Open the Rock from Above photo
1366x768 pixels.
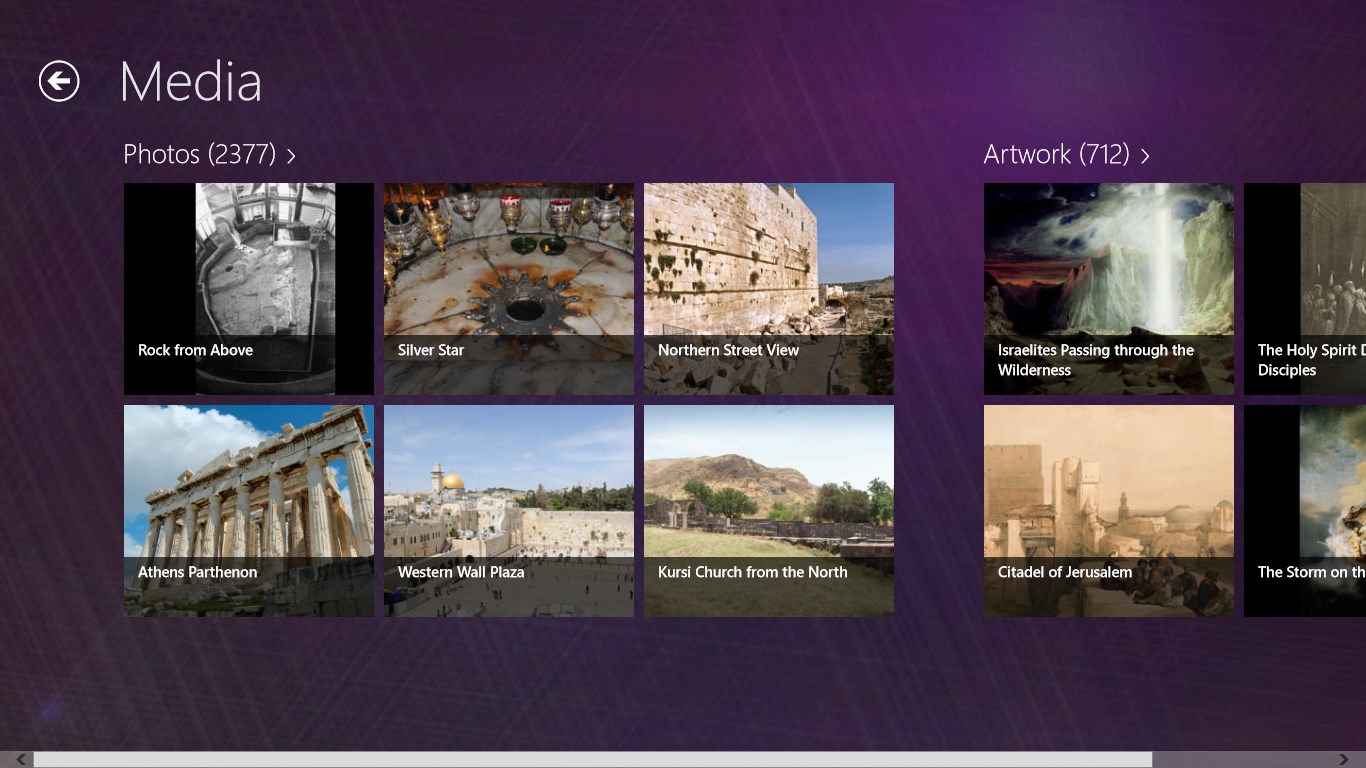point(249,289)
